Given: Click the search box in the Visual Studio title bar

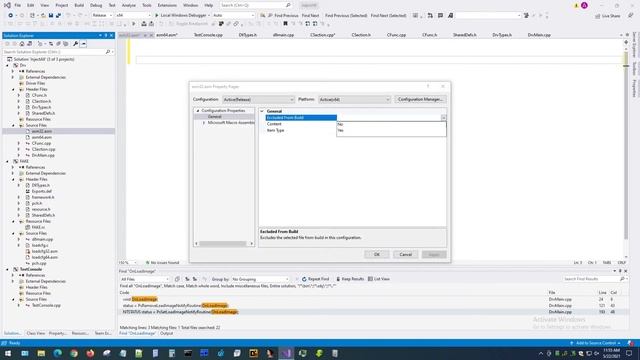Looking at the screenshot, I should (x=256, y=5).
